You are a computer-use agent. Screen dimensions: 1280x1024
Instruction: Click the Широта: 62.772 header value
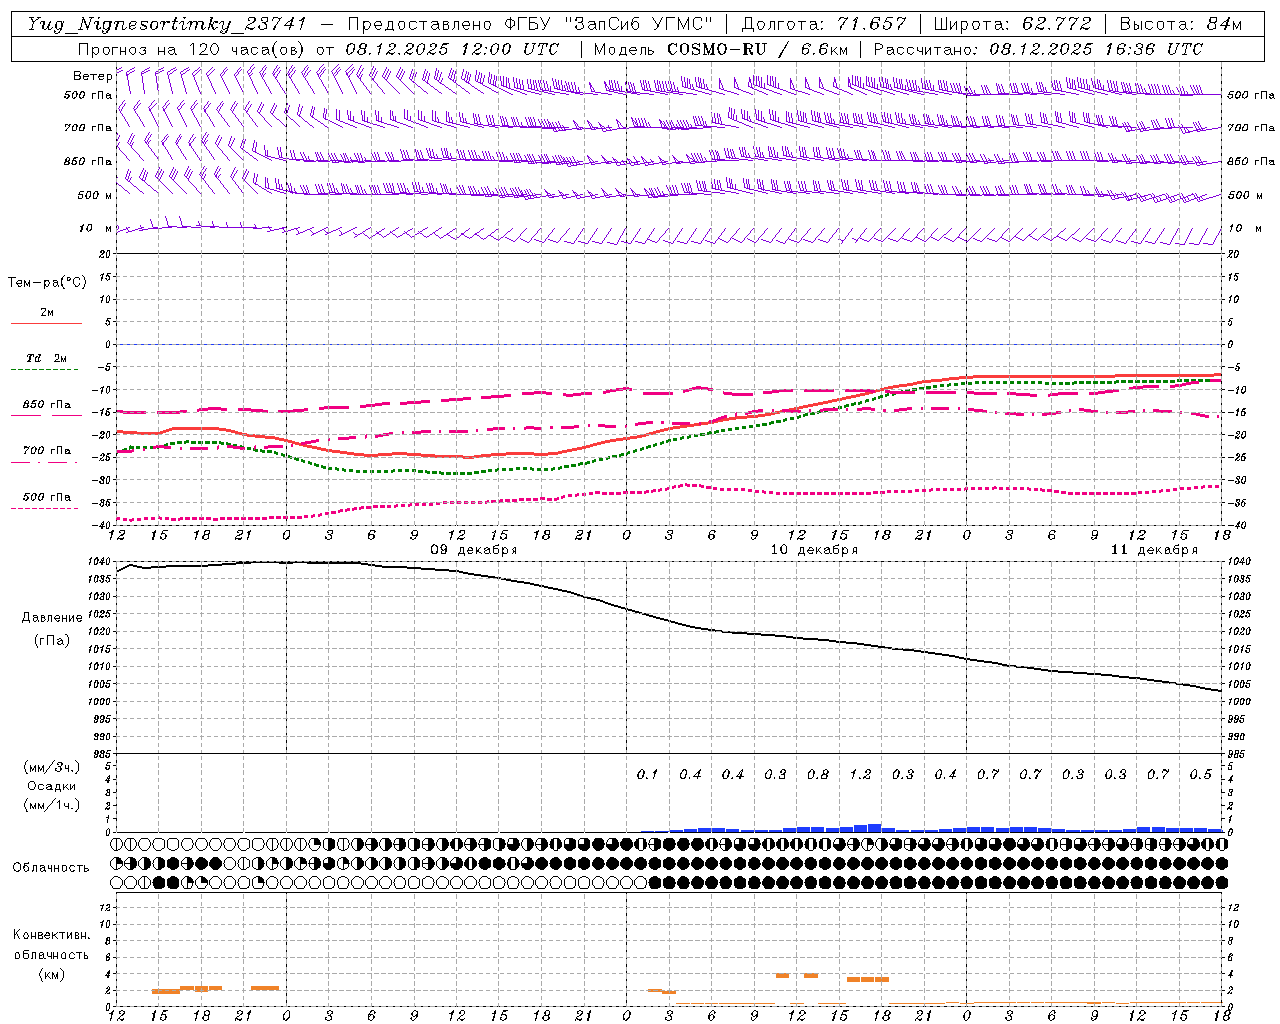click(1012, 24)
